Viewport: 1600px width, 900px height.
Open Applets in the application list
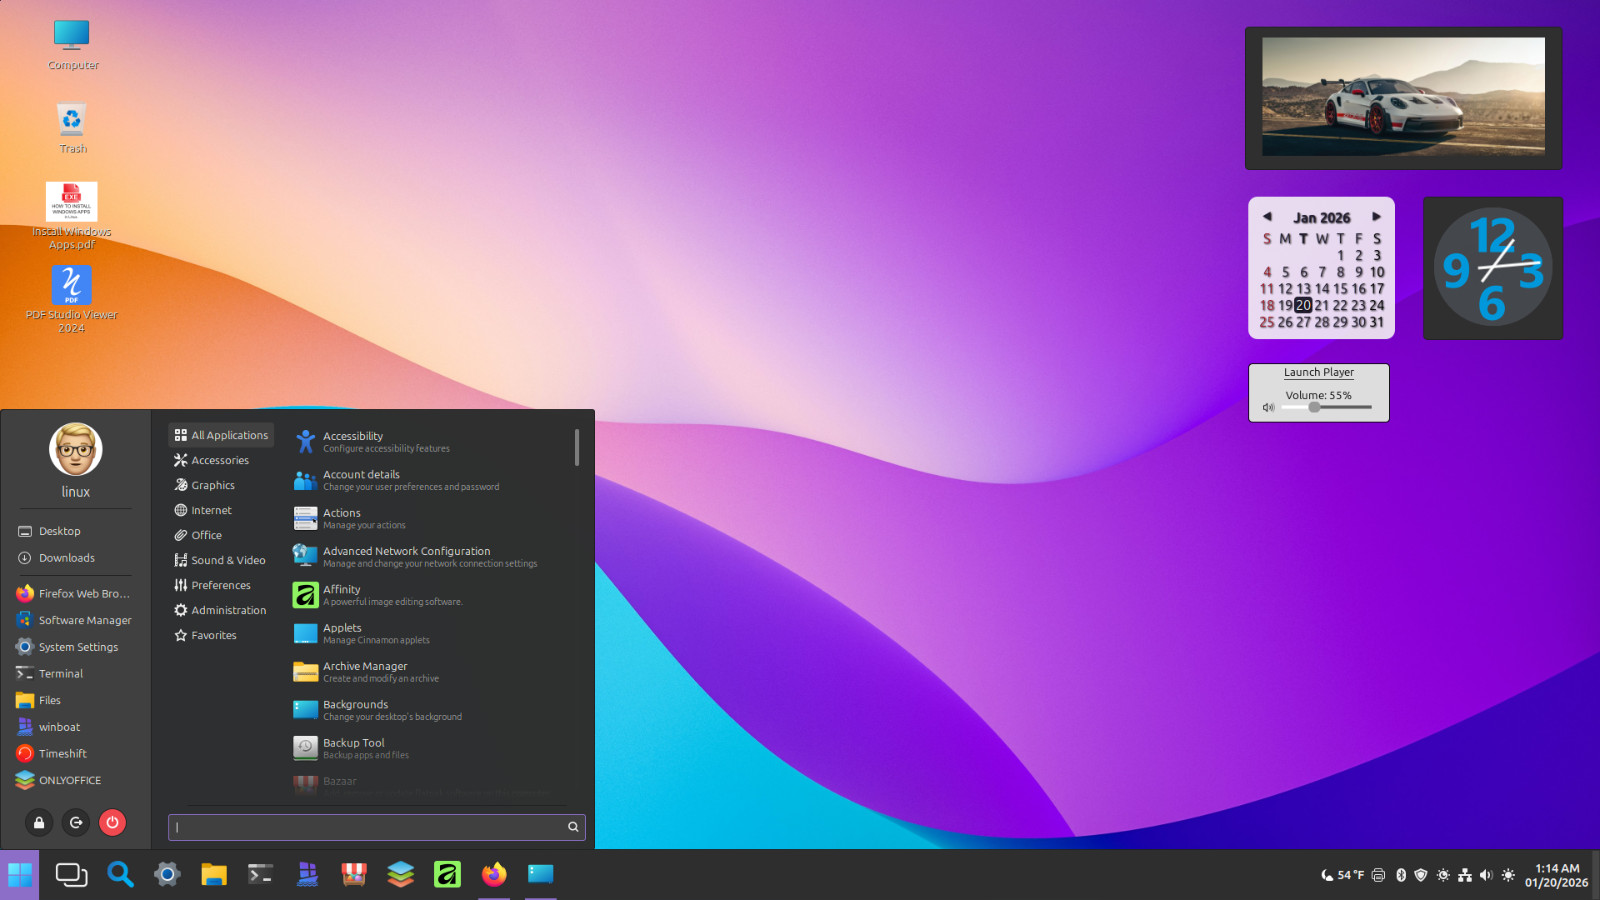coord(430,633)
